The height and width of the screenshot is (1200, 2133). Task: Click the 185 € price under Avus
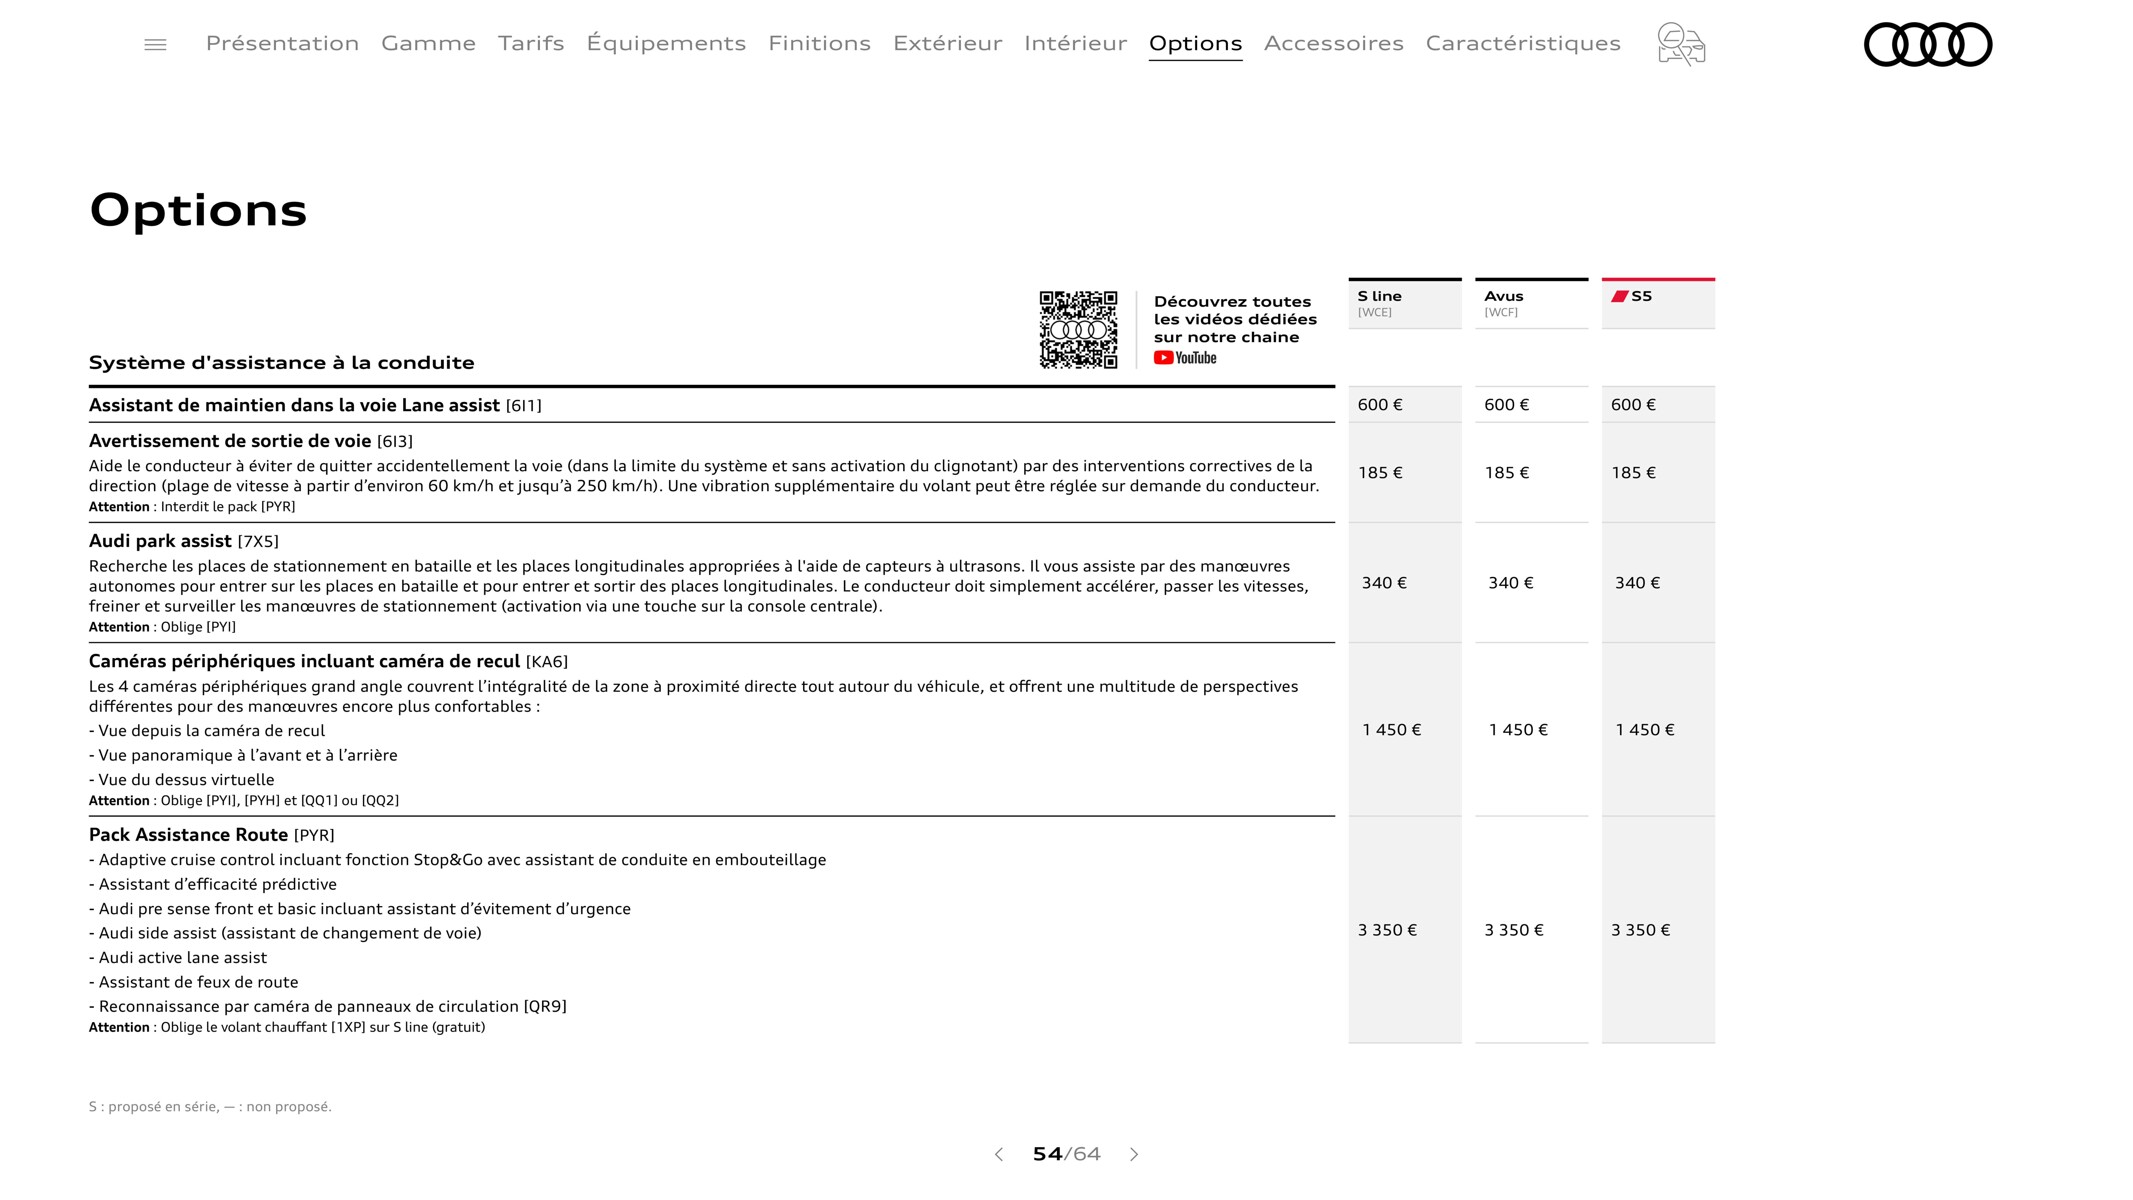tap(1507, 473)
